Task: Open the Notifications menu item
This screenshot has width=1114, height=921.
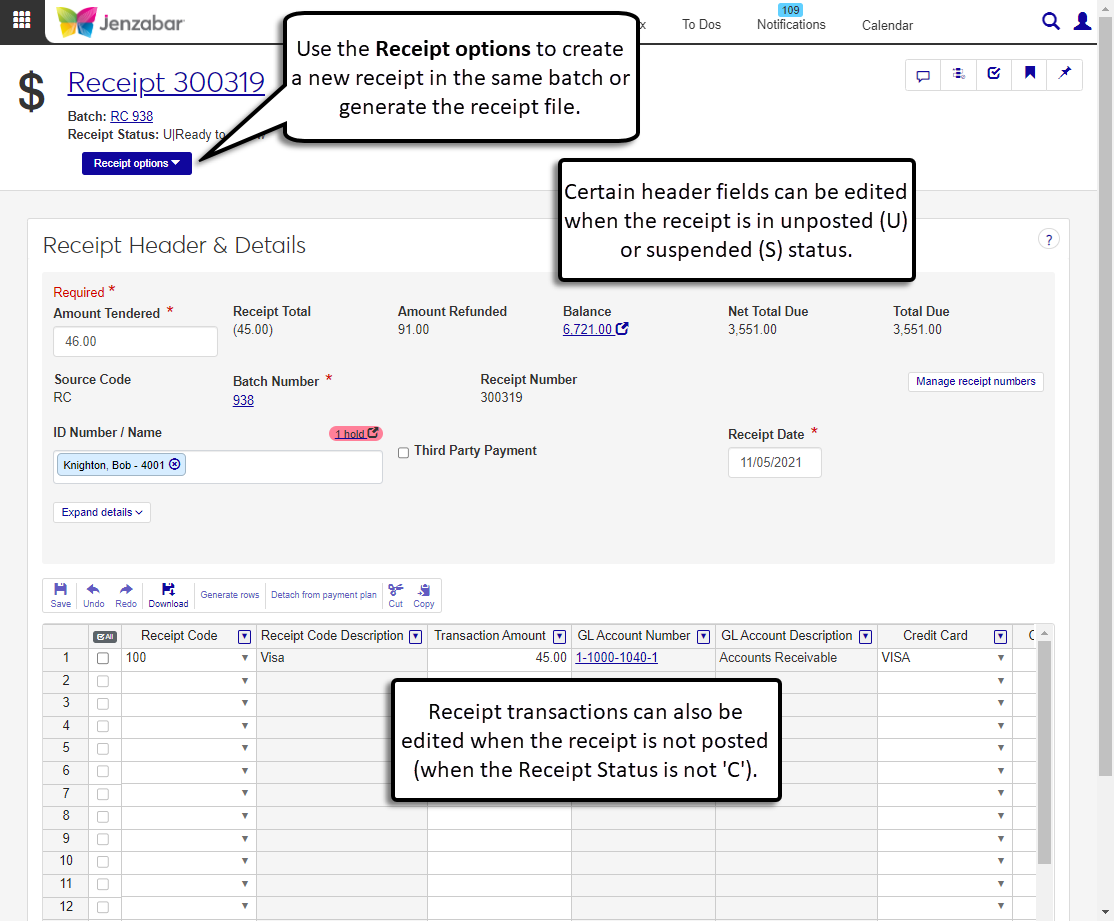Action: click(791, 24)
